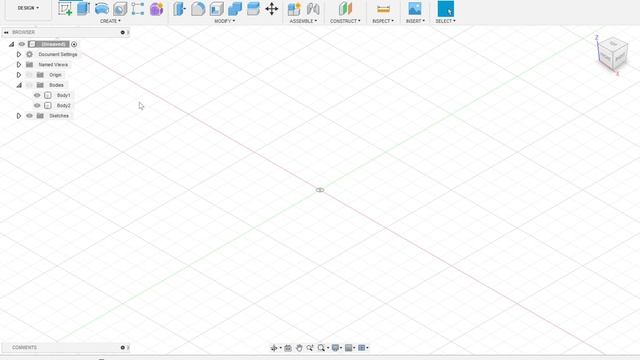Click the Insert image icon
Viewport: 640px width, 360px height.
click(x=415, y=9)
